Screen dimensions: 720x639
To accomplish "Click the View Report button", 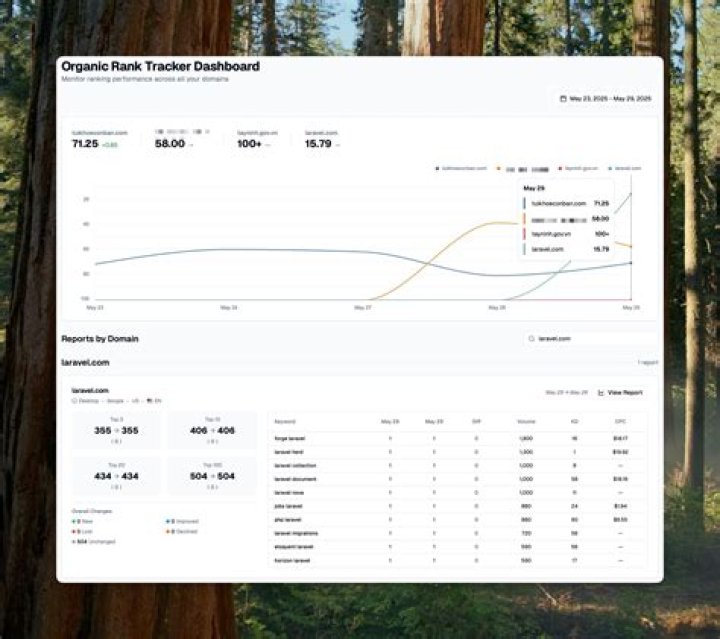I will pyautogui.click(x=624, y=393).
